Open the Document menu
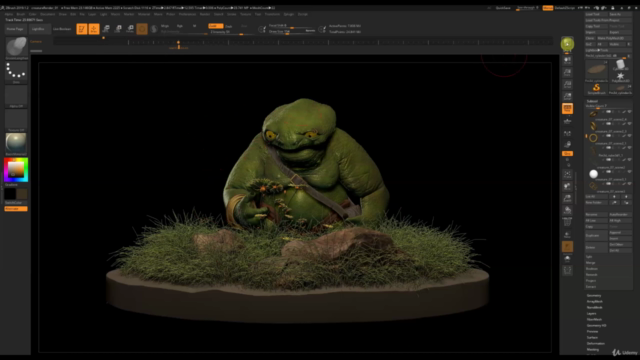640x360 pixels. (x=47, y=14)
